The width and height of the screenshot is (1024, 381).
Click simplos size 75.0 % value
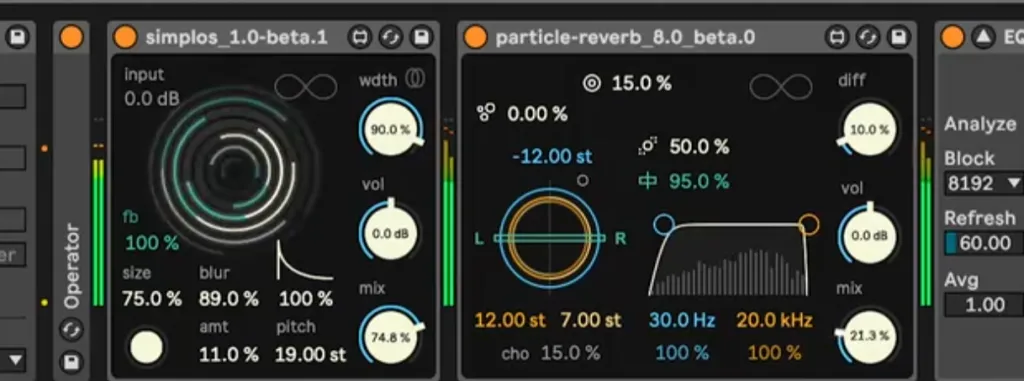pos(152,299)
